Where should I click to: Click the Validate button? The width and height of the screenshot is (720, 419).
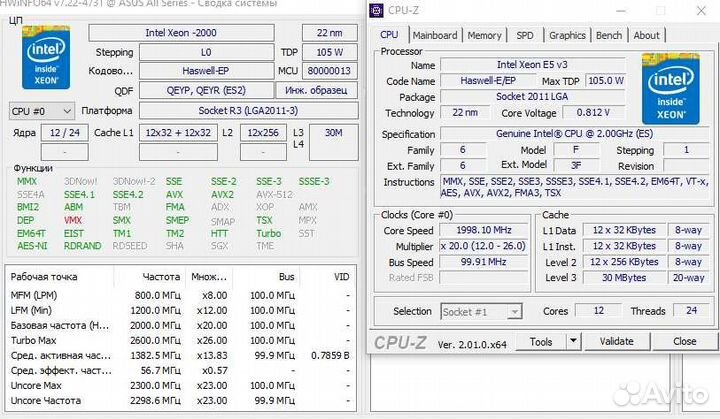pos(616,341)
